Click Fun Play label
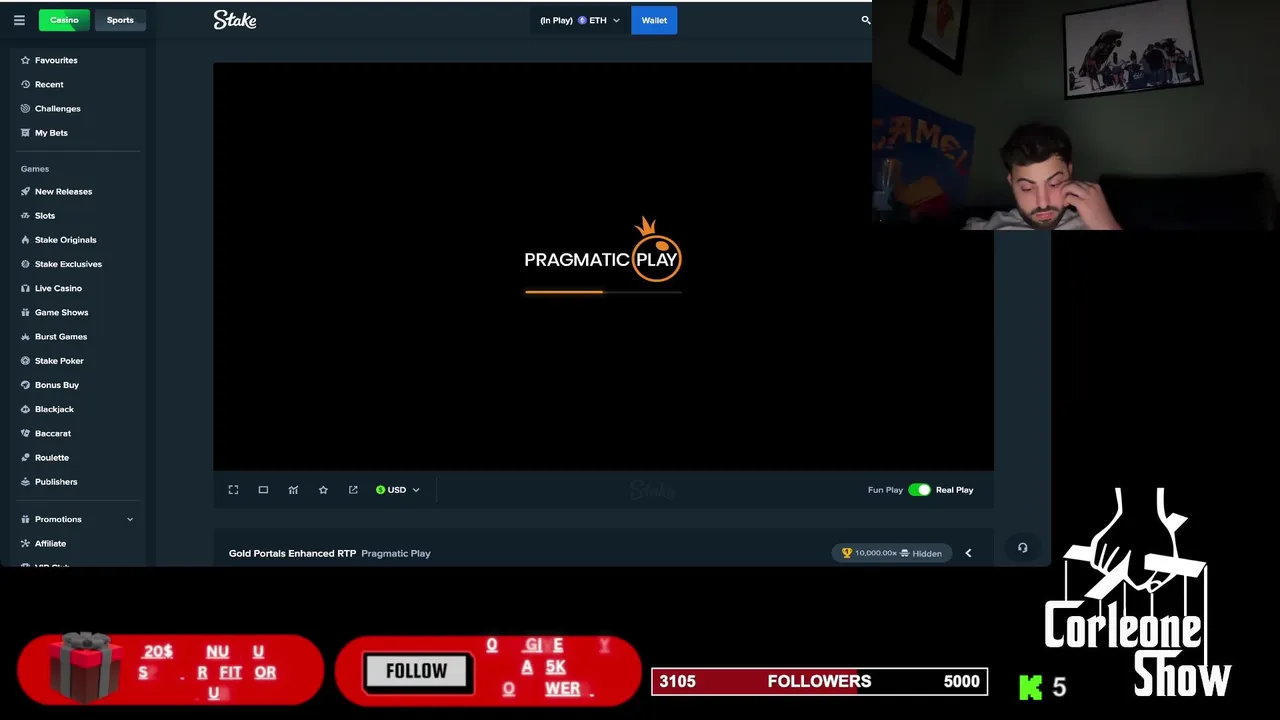Screen dimensions: 1280x720 click(x=885, y=490)
